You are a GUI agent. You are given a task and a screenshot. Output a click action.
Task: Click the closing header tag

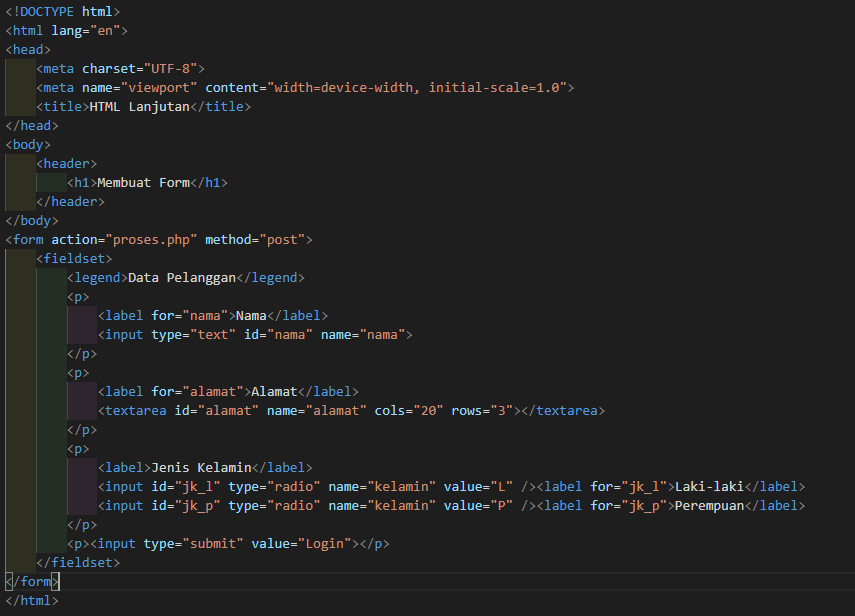[70, 202]
